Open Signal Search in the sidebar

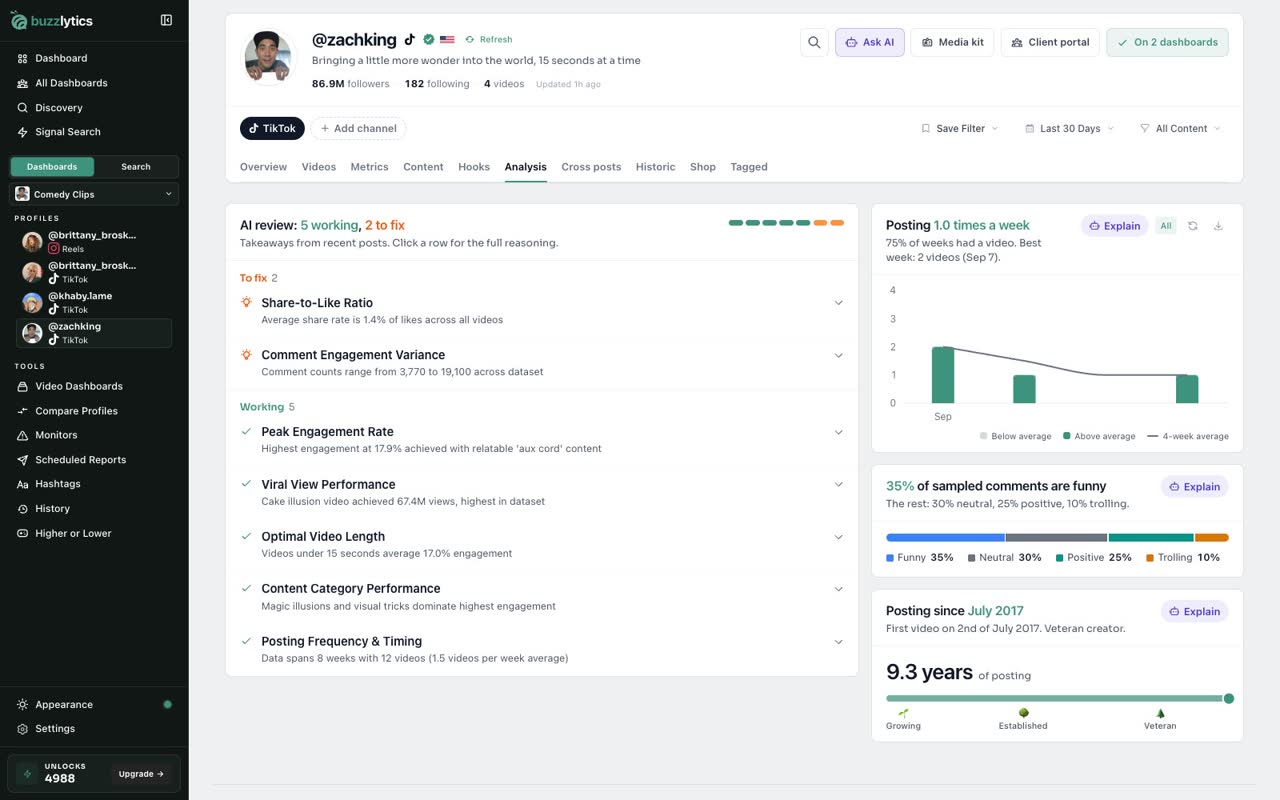[x=94, y=132]
